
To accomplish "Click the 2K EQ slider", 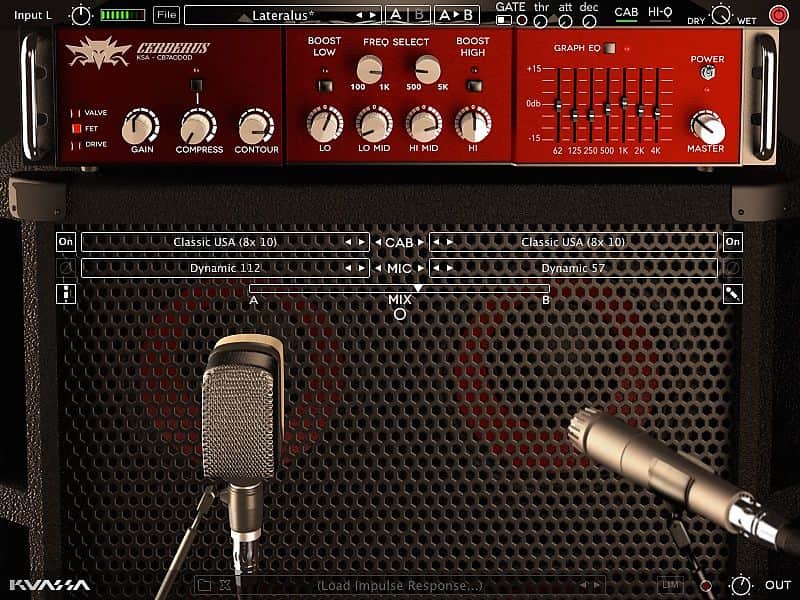I will coord(640,109).
